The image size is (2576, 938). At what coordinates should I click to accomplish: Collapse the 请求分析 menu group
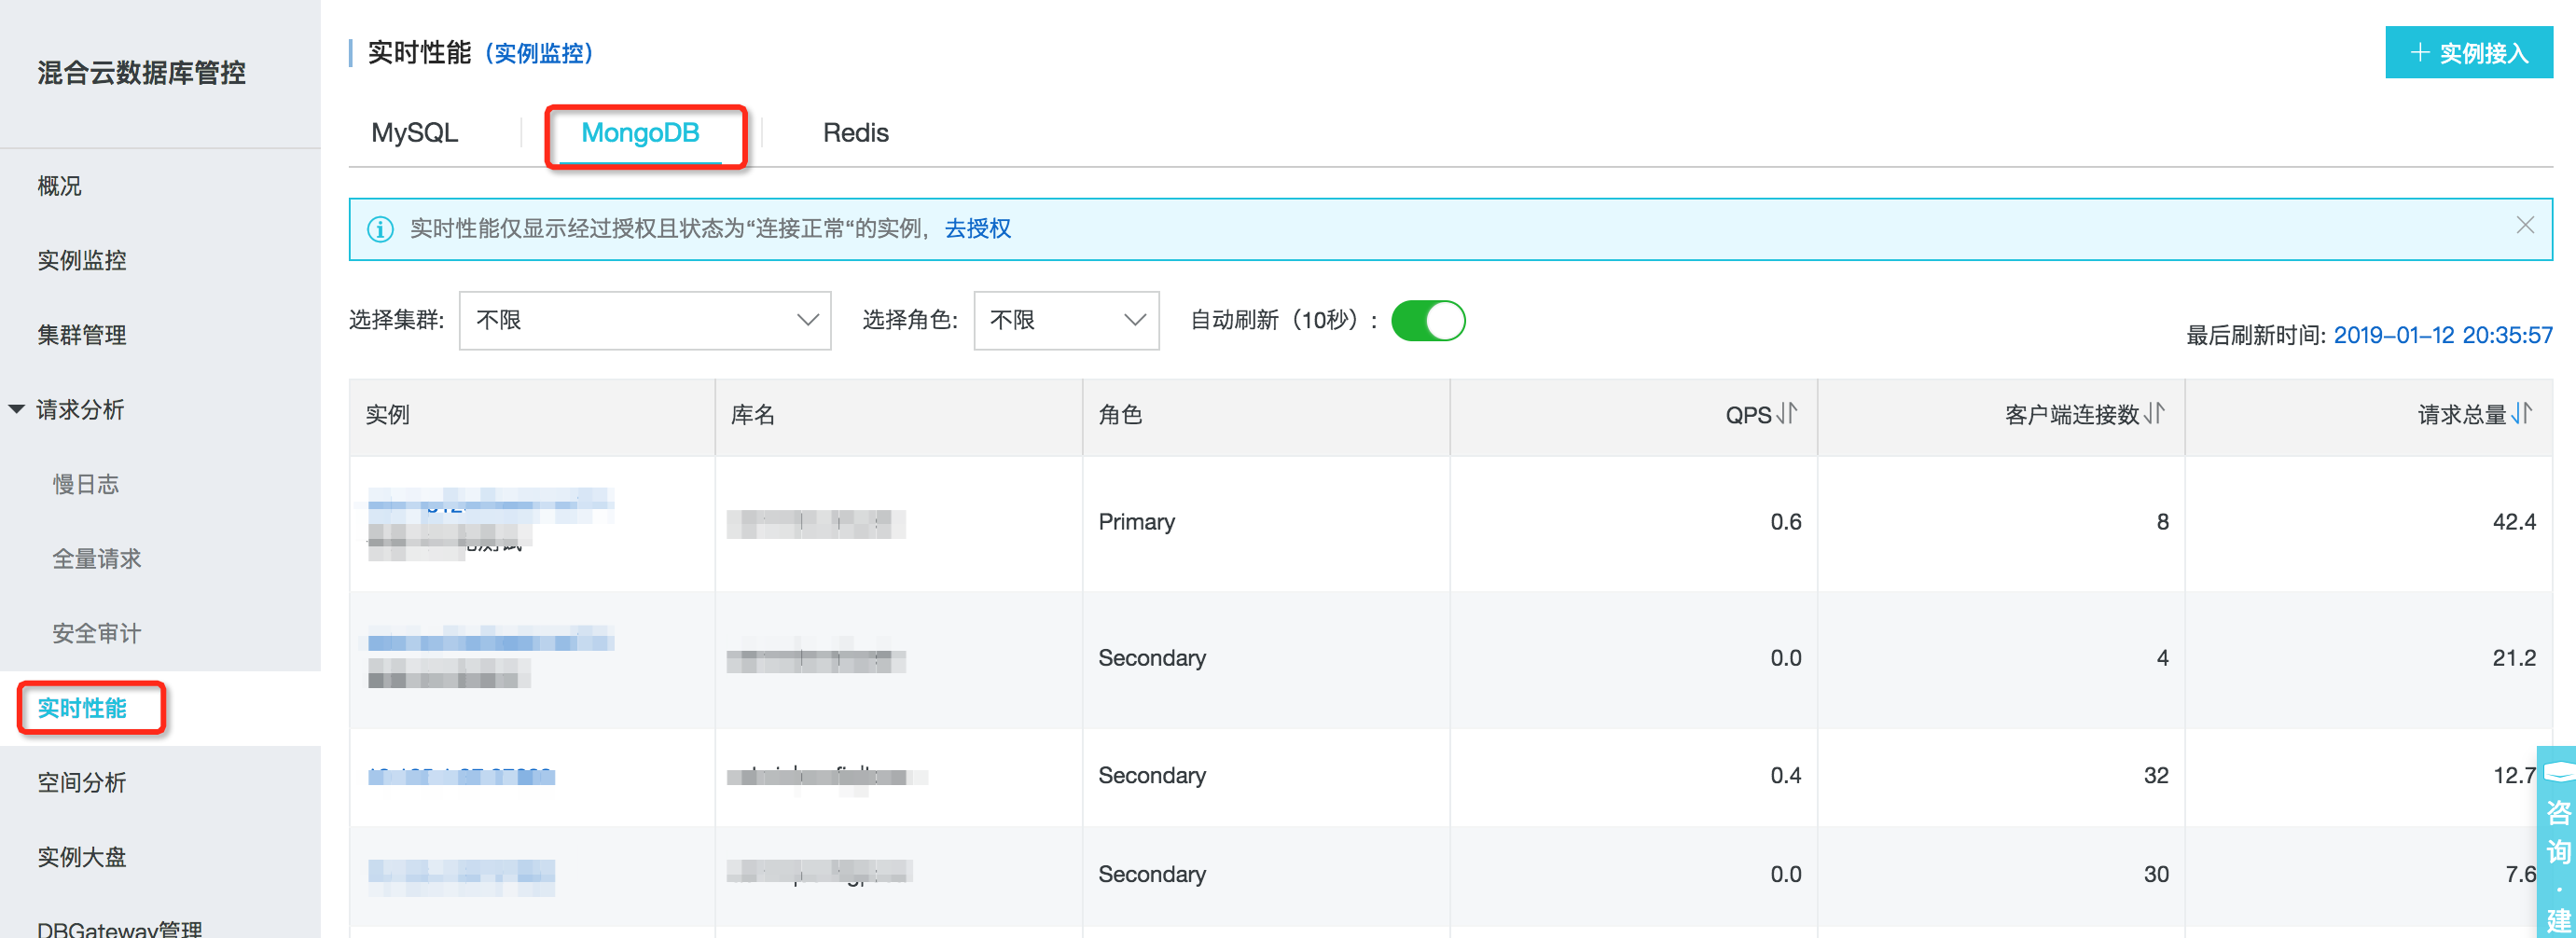17,409
